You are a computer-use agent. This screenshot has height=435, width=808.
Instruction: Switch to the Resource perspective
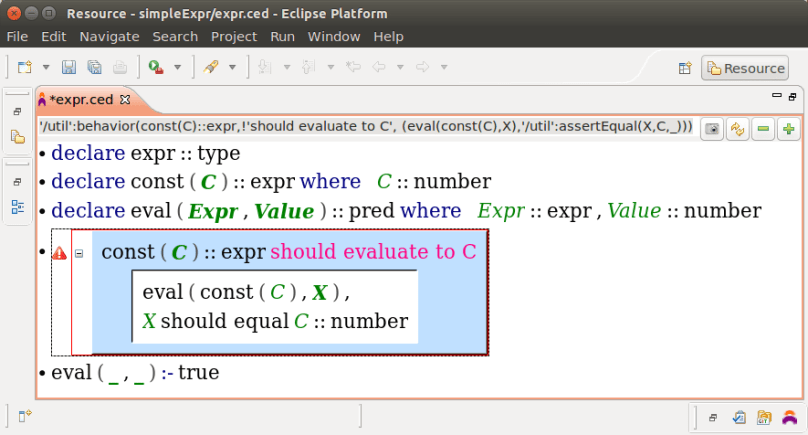pos(745,68)
